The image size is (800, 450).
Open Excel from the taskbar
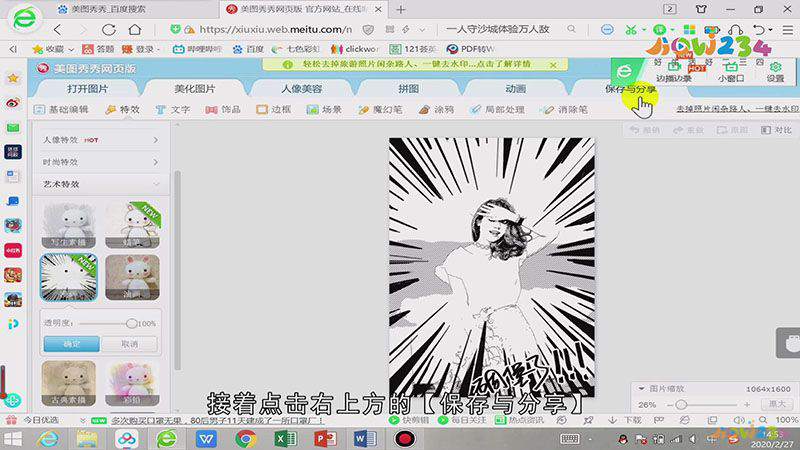(x=285, y=439)
